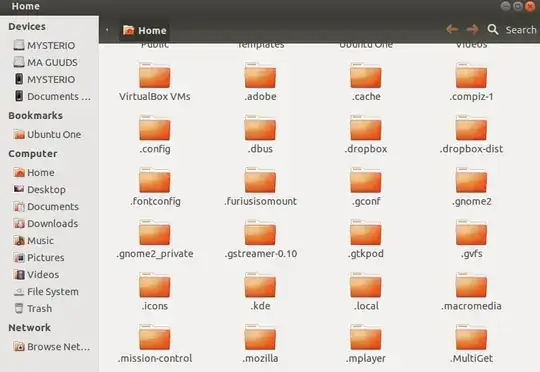Select the .gvfs folder
Viewport: 540px width, 372px height.
471,239
